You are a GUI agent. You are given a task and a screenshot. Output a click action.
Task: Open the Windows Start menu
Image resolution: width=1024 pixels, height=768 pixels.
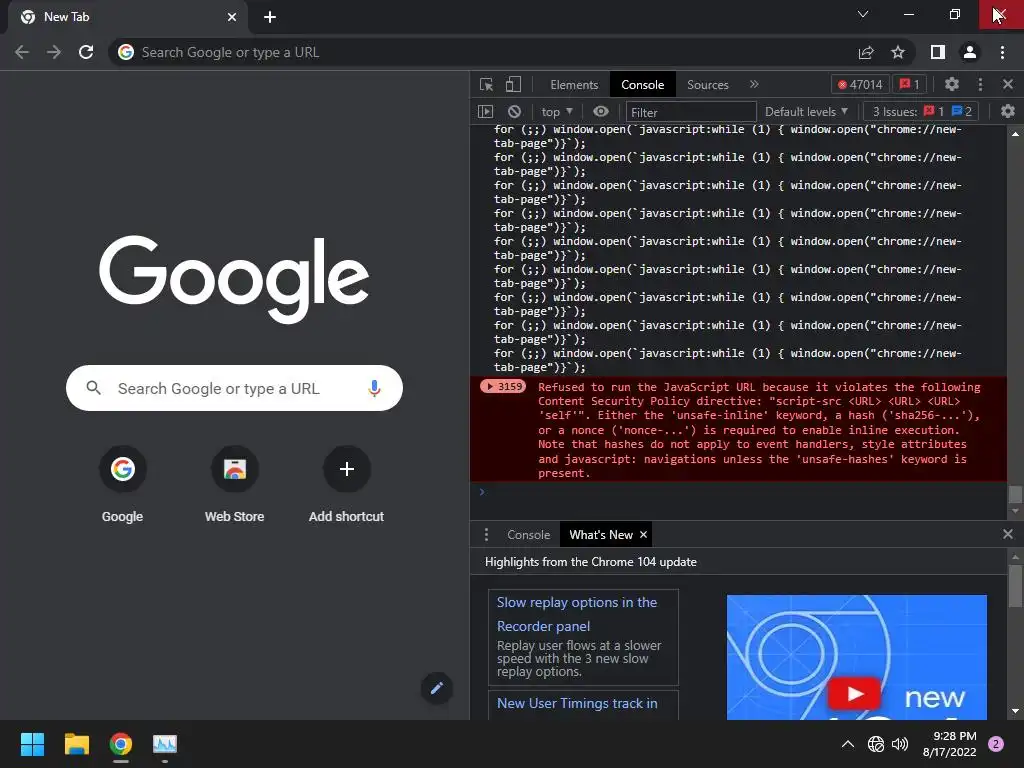pyautogui.click(x=32, y=744)
